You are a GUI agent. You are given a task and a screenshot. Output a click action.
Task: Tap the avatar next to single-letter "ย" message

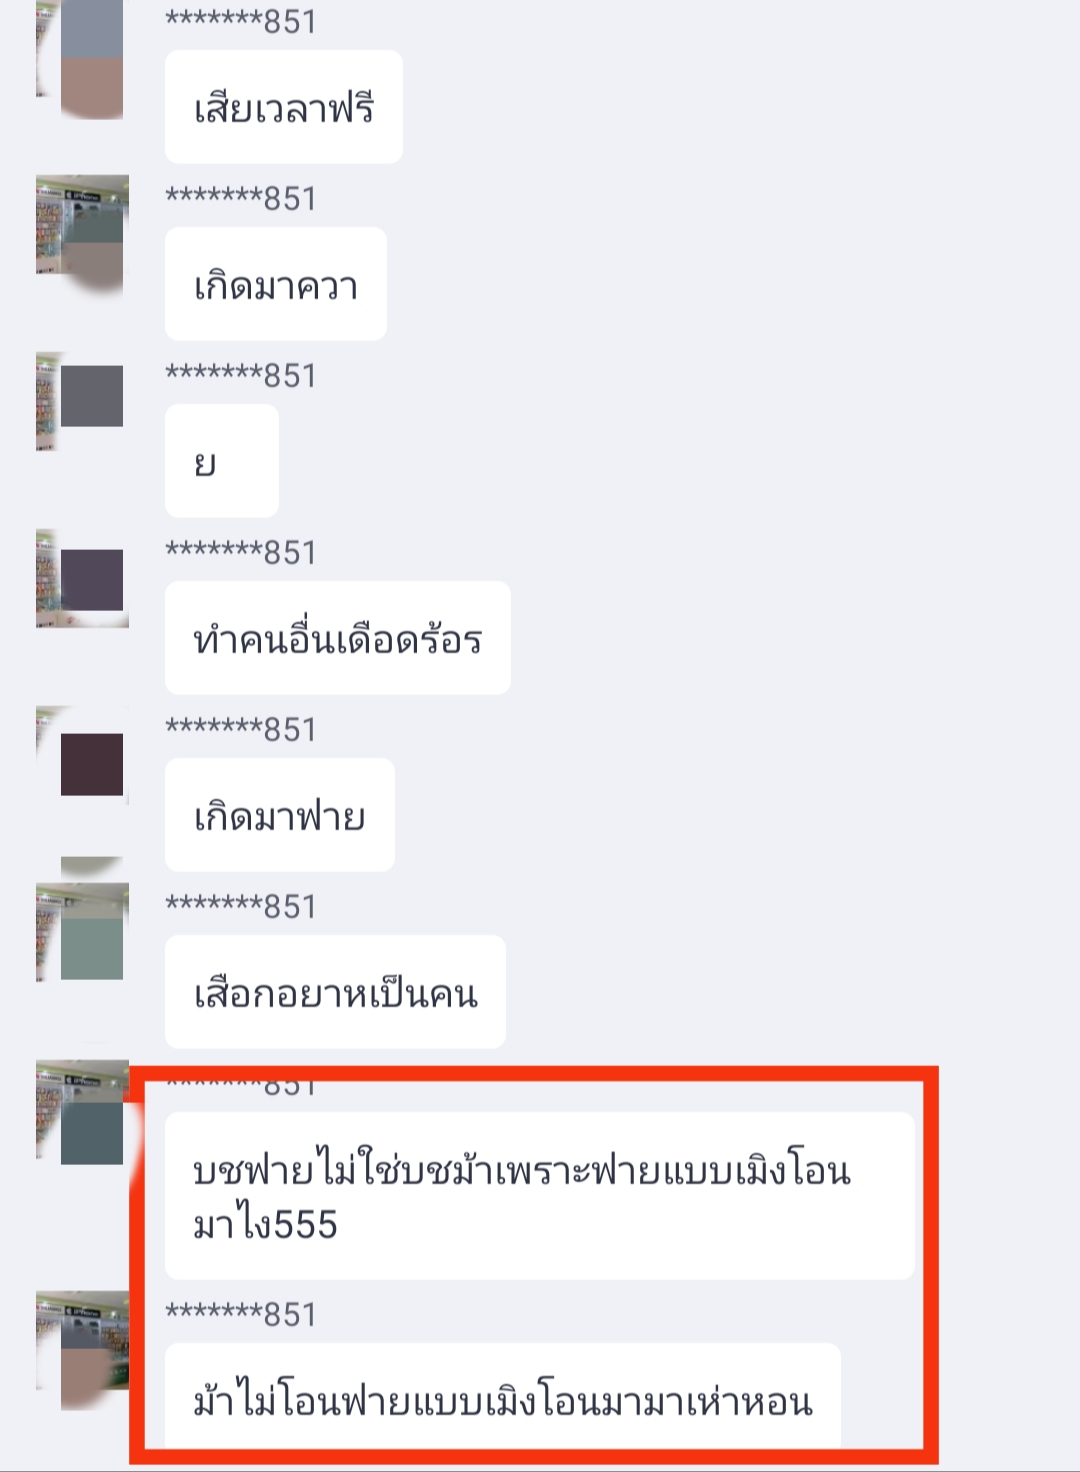[x=81, y=400]
